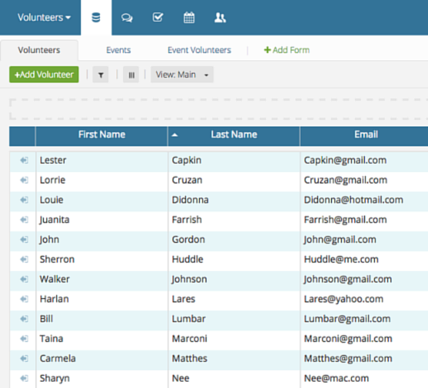Open record icon for Louie Didonna
428x388 pixels.
(x=24, y=200)
